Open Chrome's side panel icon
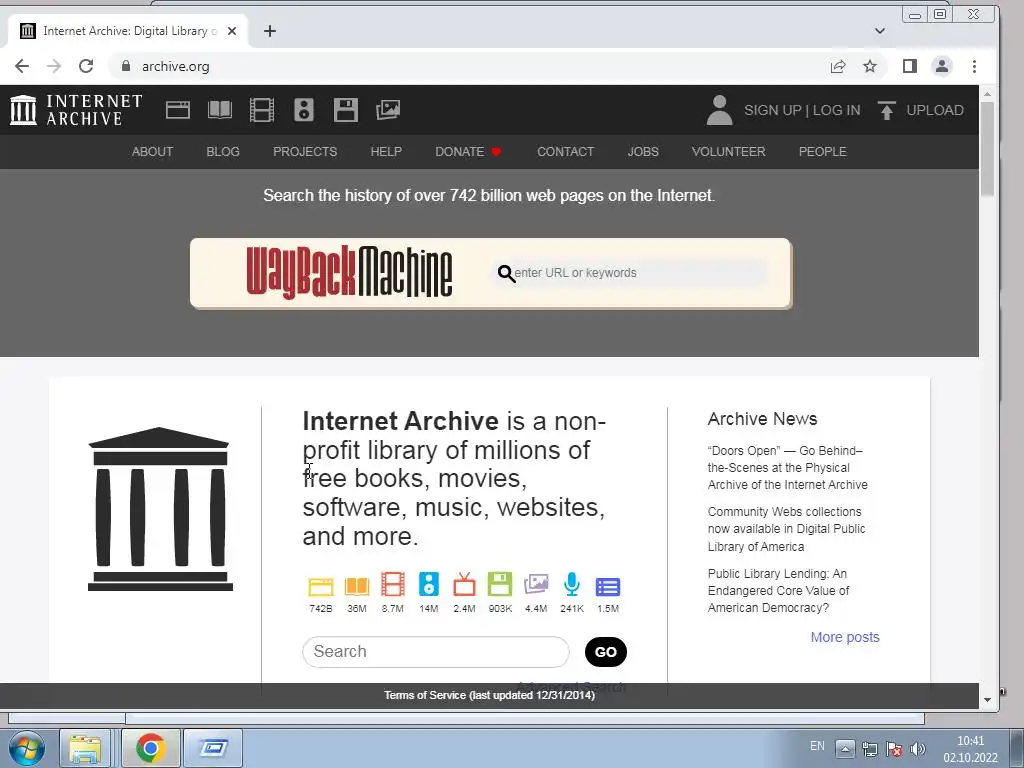1024x768 pixels. (910, 66)
